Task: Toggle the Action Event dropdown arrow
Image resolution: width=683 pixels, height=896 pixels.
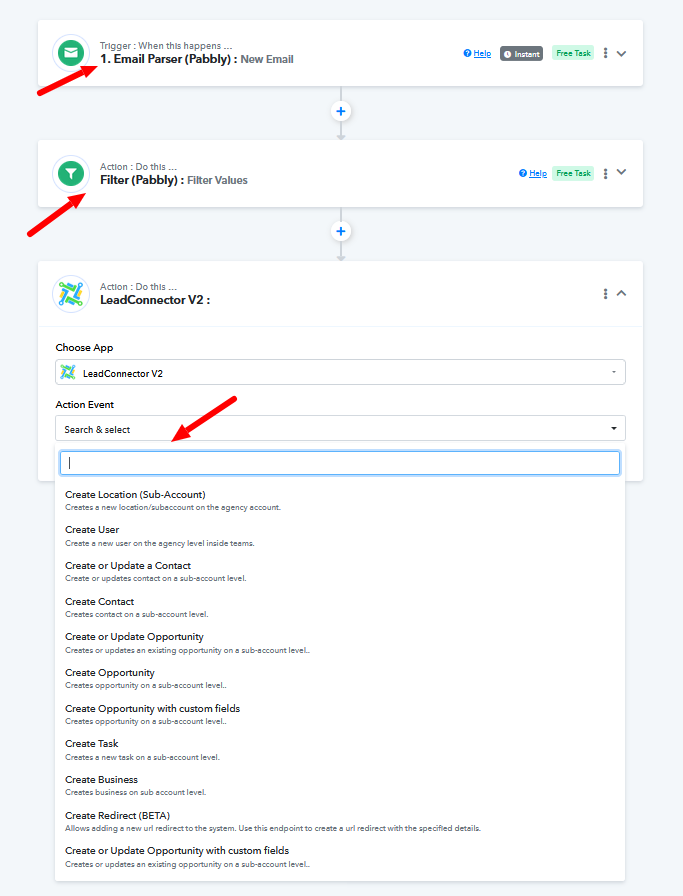Action: pyautogui.click(x=614, y=429)
